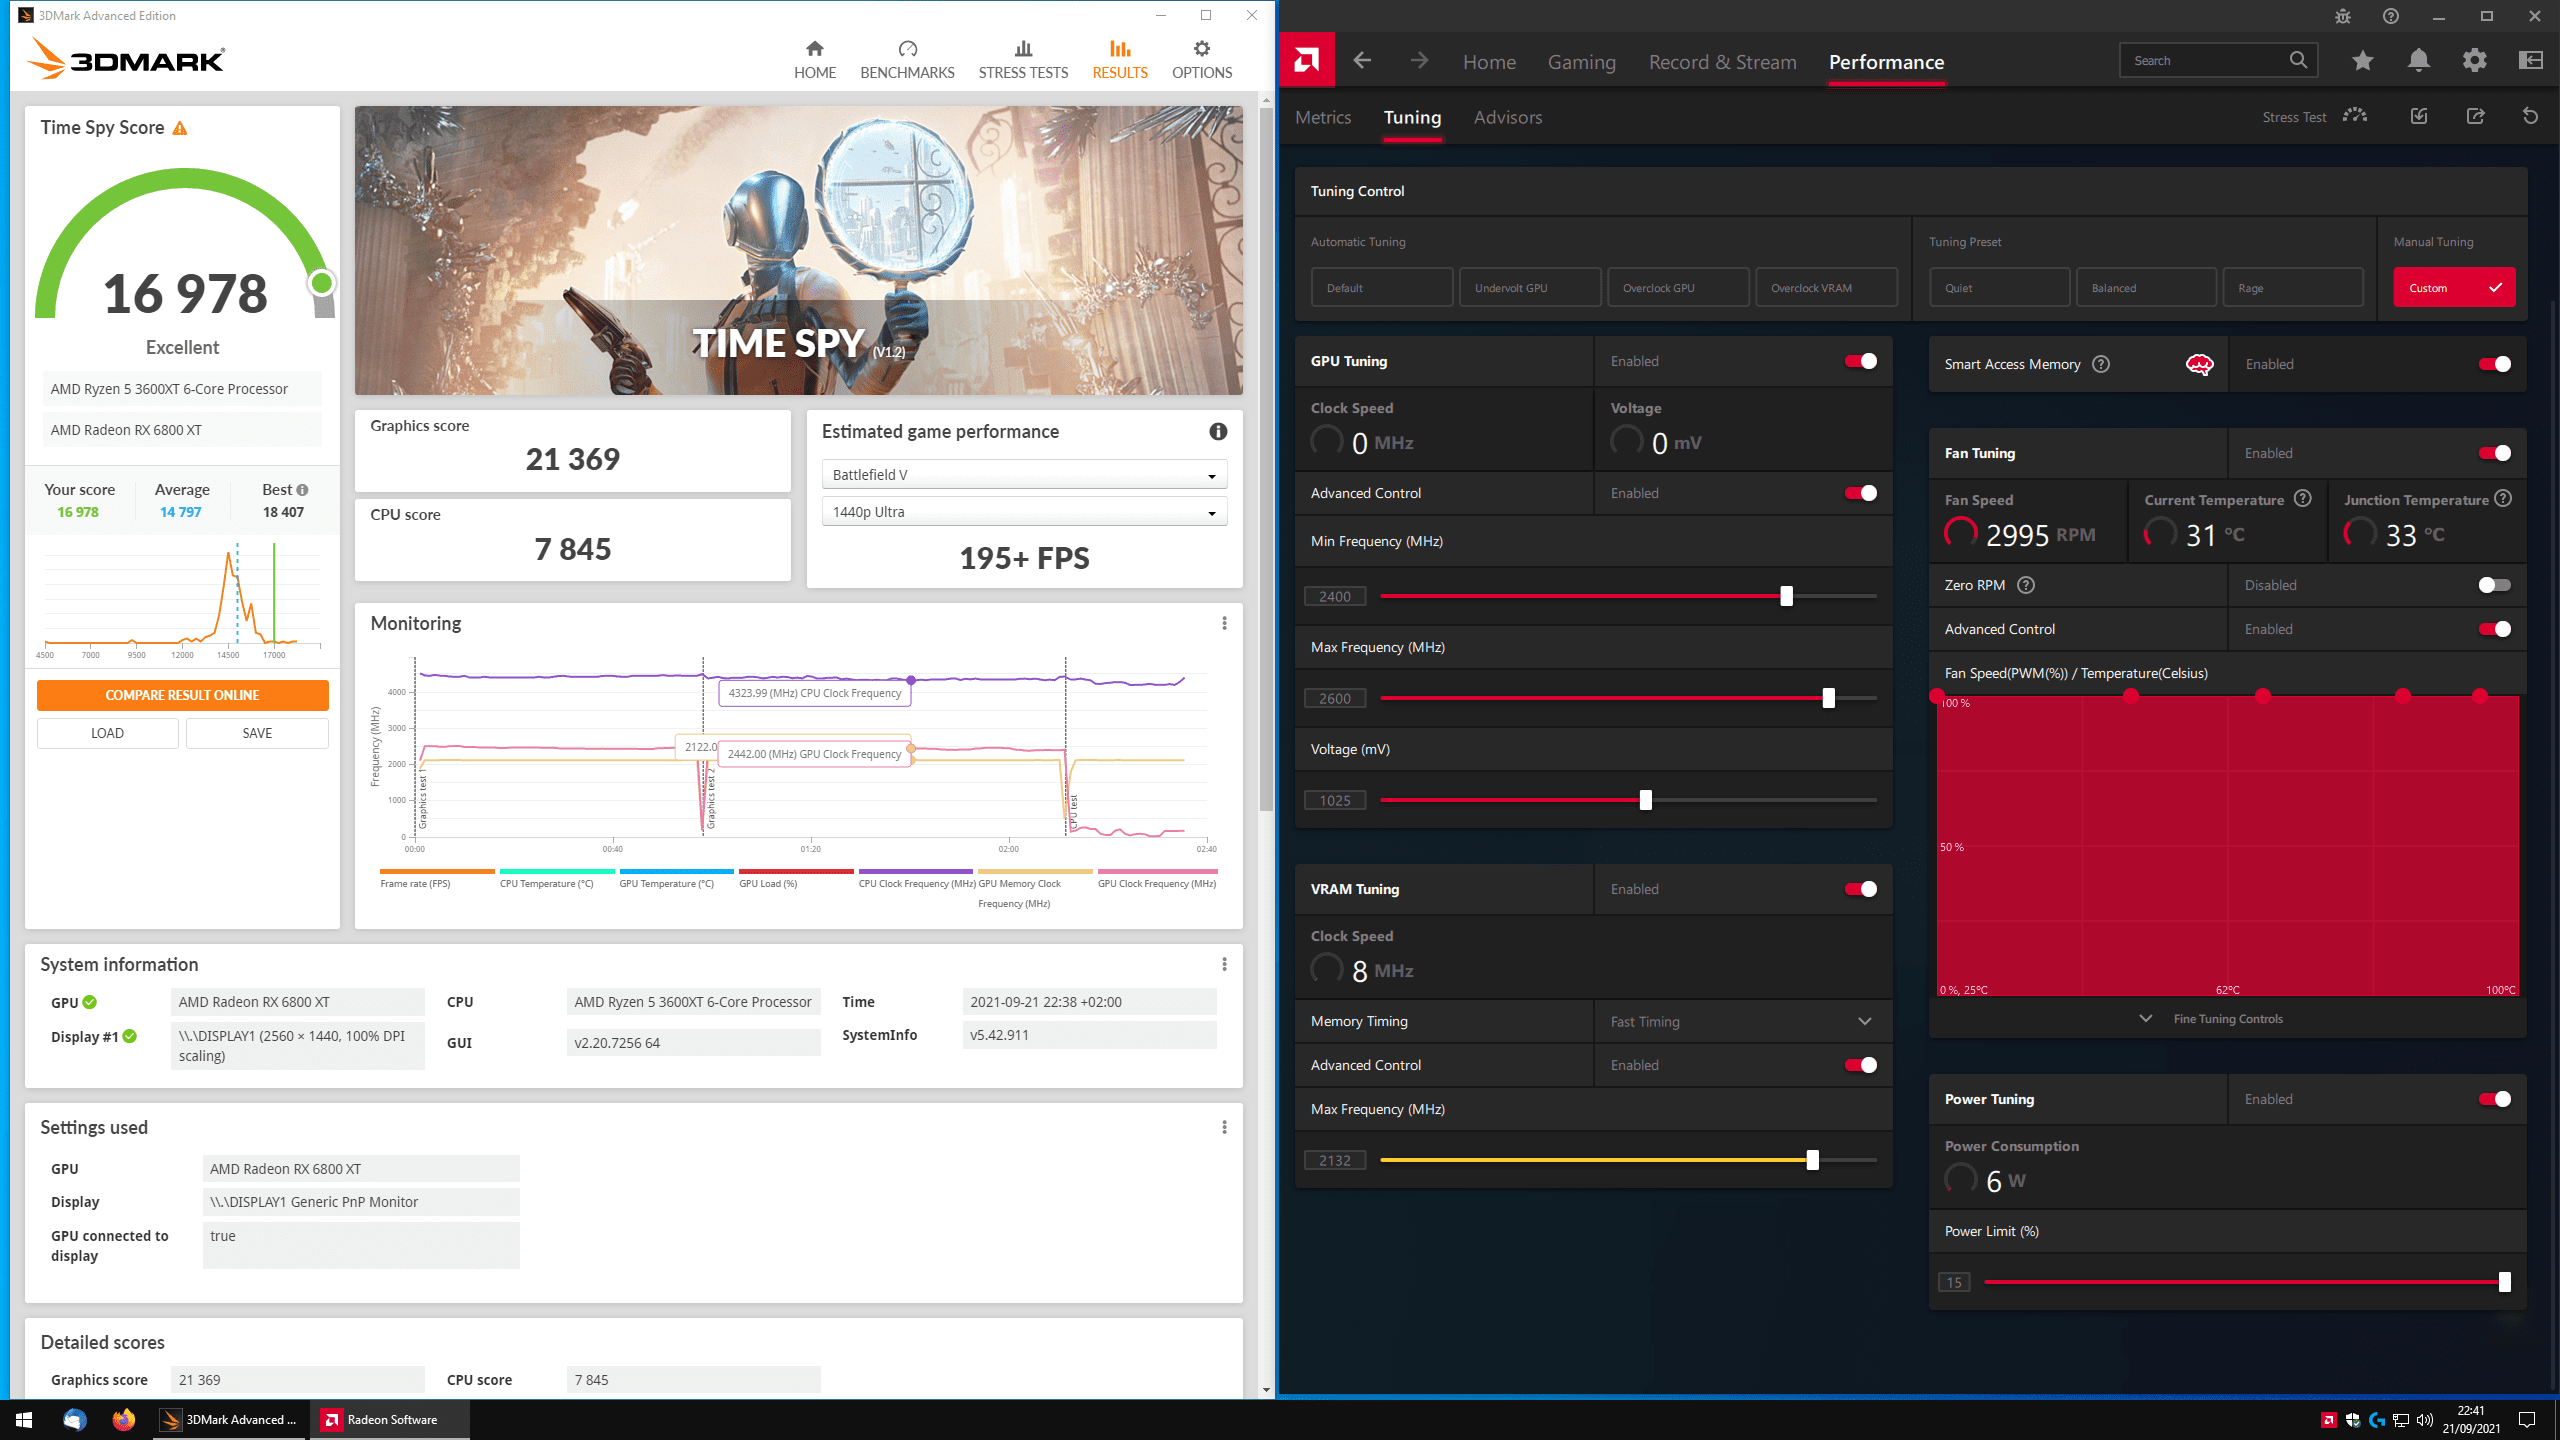Enable the Zero RPM toggle
Image resolution: width=2560 pixels, height=1440 pixels.
pyautogui.click(x=2494, y=585)
